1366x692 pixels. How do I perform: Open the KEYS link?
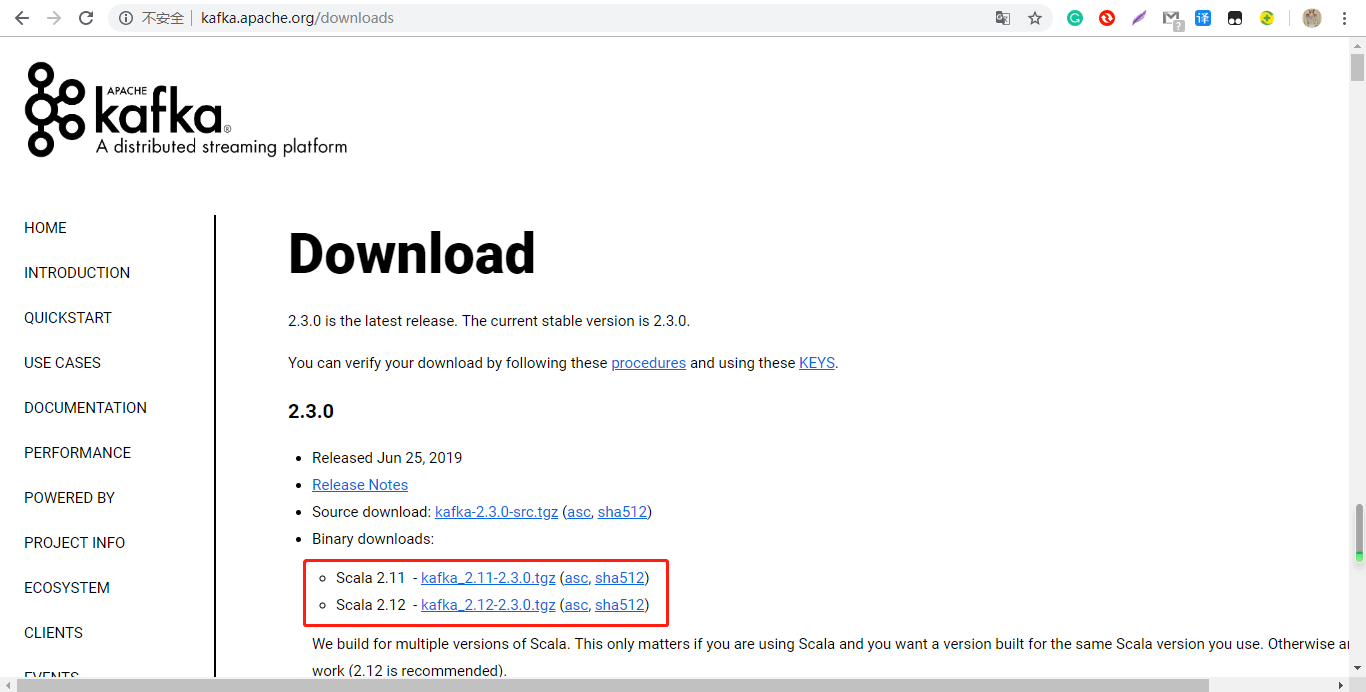tap(816, 363)
